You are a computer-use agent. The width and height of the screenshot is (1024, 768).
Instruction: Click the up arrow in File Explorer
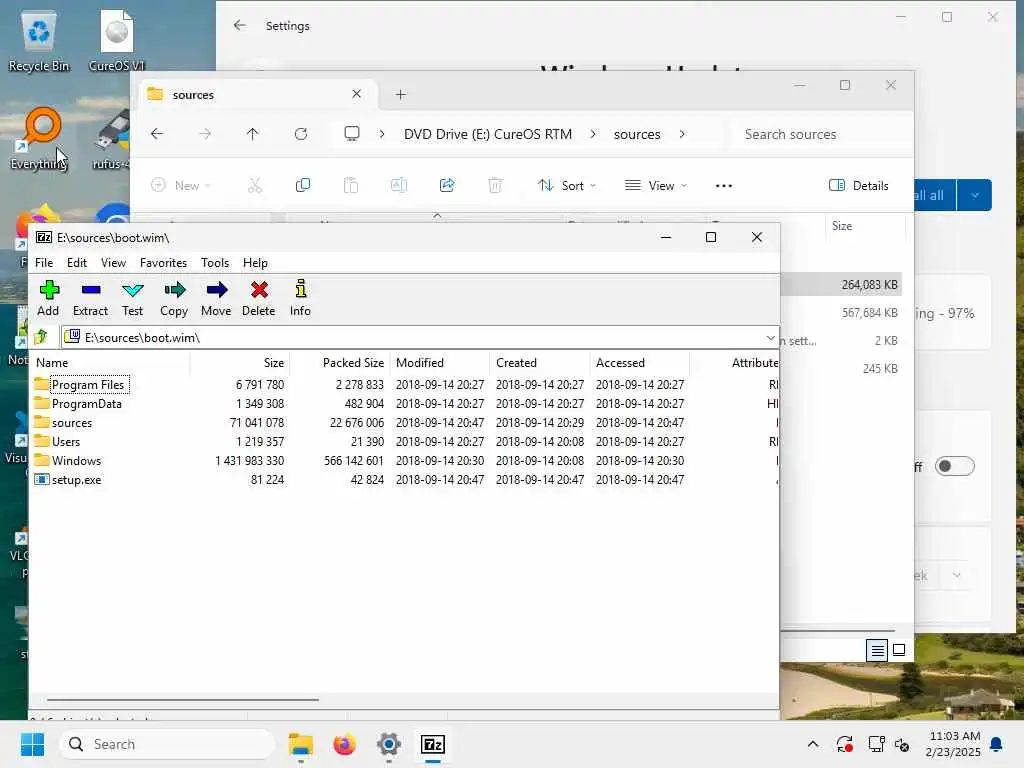pyautogui.click(x=253, y=134)
